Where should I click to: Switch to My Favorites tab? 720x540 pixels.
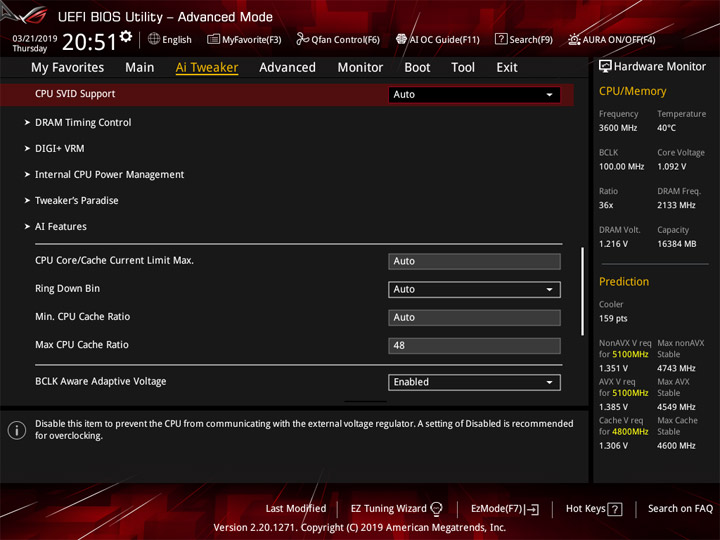(x=68, y=68)
